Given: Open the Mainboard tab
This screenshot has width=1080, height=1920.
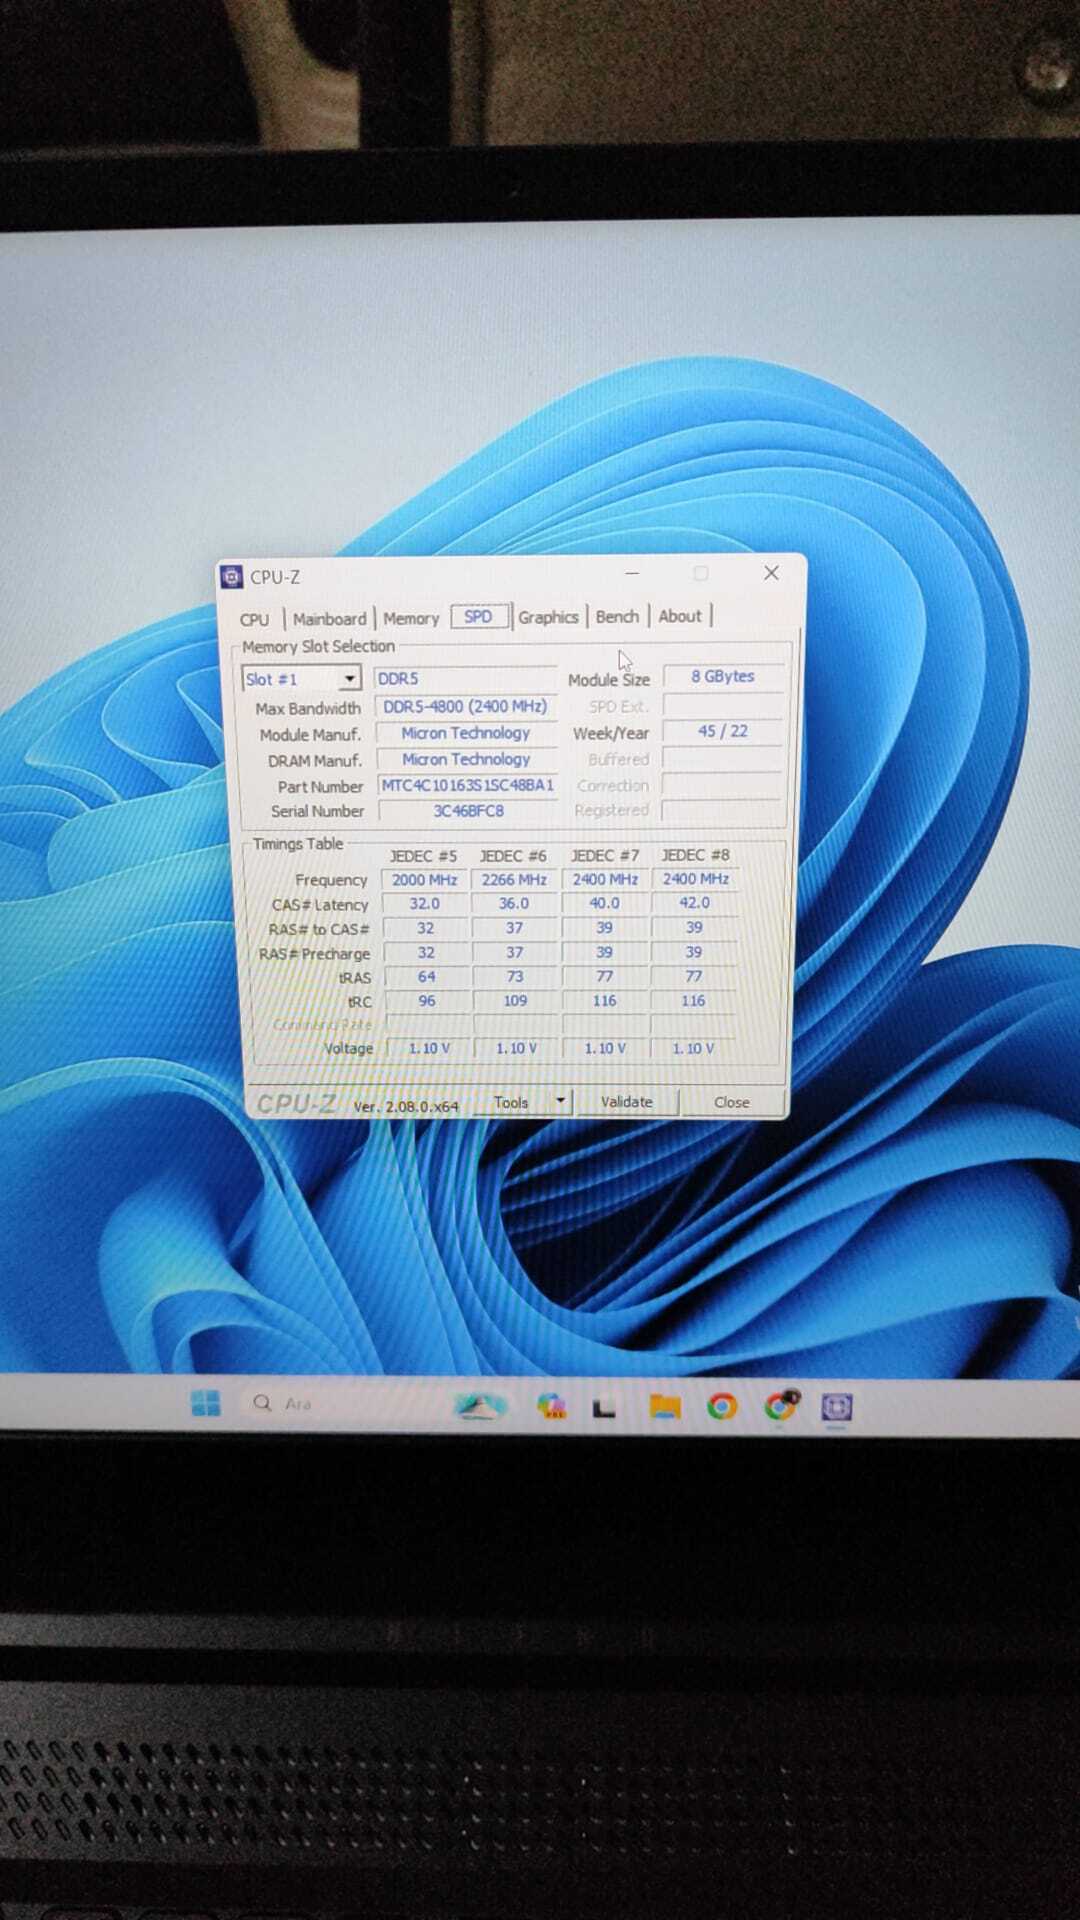Looking at the screenshot, I should pyautogui.click(x=329, y=619).
